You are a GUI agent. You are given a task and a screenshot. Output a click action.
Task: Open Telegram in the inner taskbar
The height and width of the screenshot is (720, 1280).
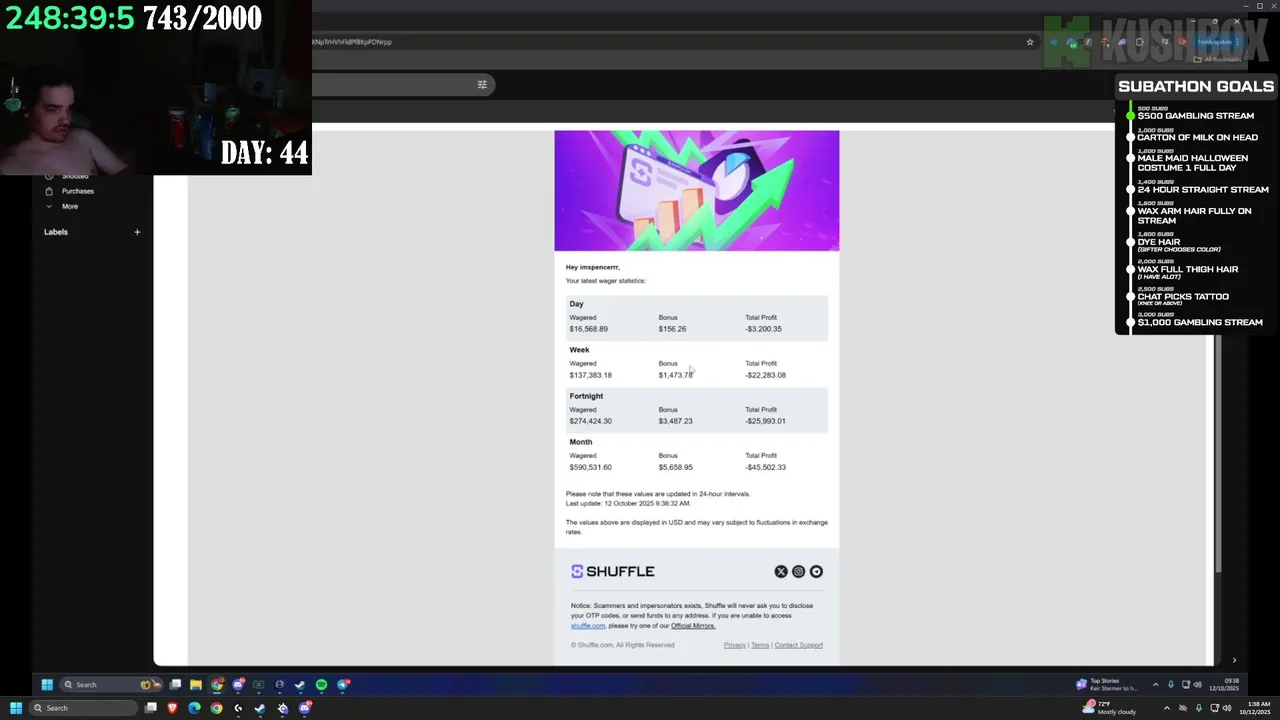[x=343, y=685]
